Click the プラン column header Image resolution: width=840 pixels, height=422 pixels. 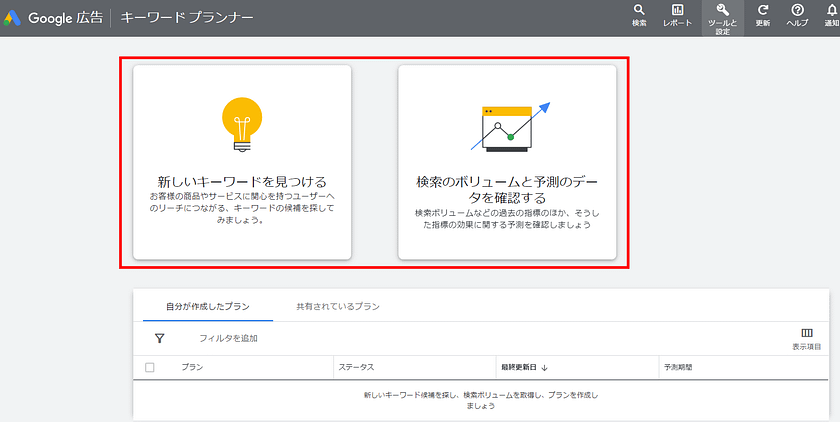click(x=192, y=368)
